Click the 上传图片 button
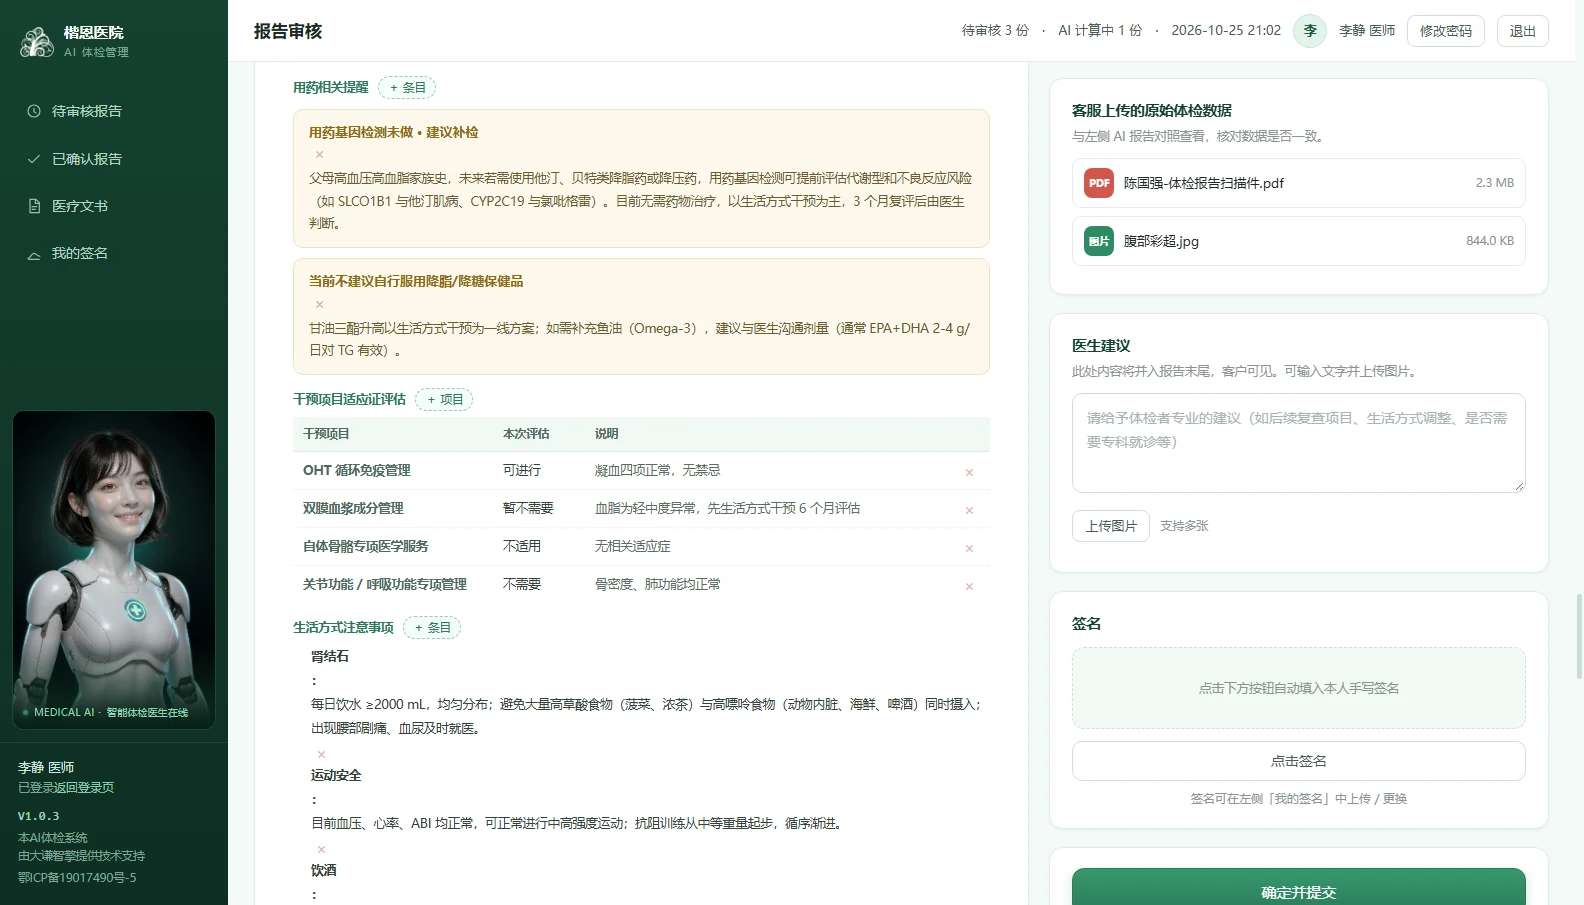This screenshot has width=1584, height=905. pyautogui.click(x=1111, y=526)
